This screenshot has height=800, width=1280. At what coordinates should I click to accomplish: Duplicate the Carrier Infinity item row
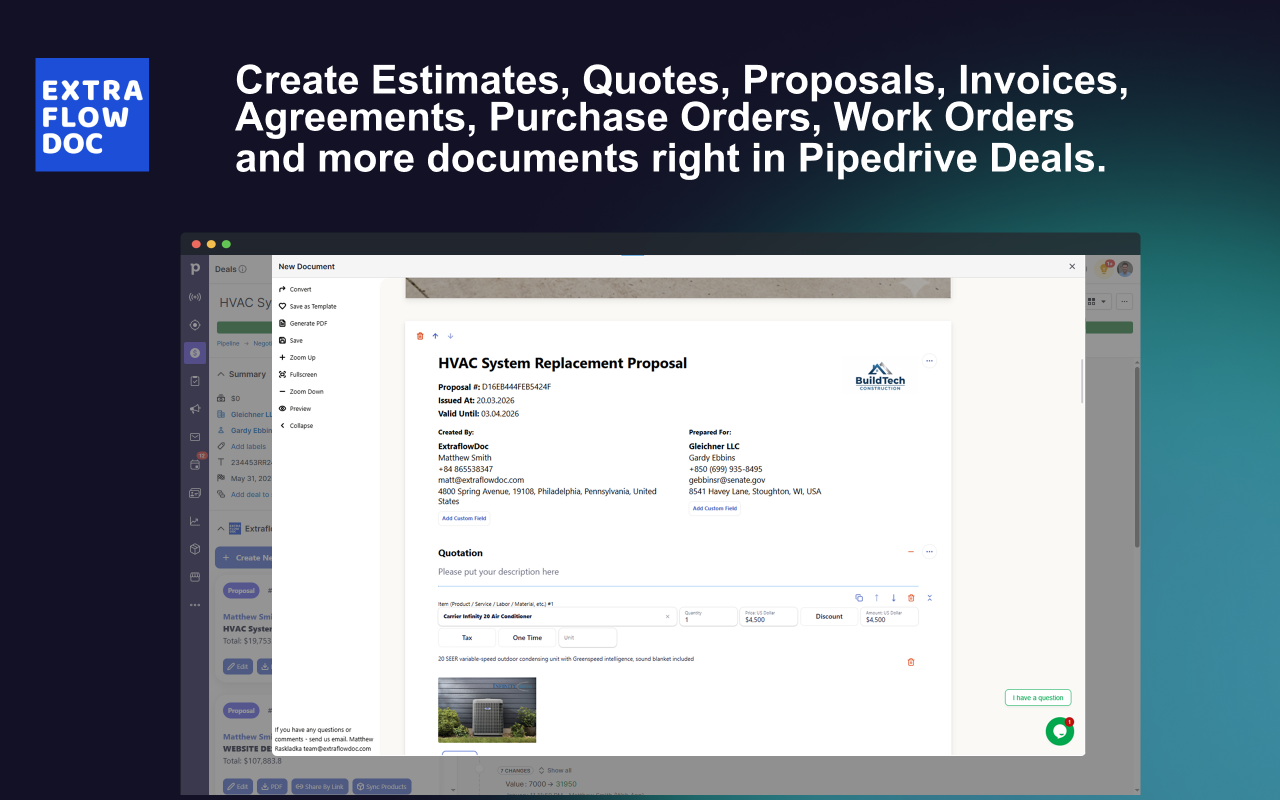point(859,597)
